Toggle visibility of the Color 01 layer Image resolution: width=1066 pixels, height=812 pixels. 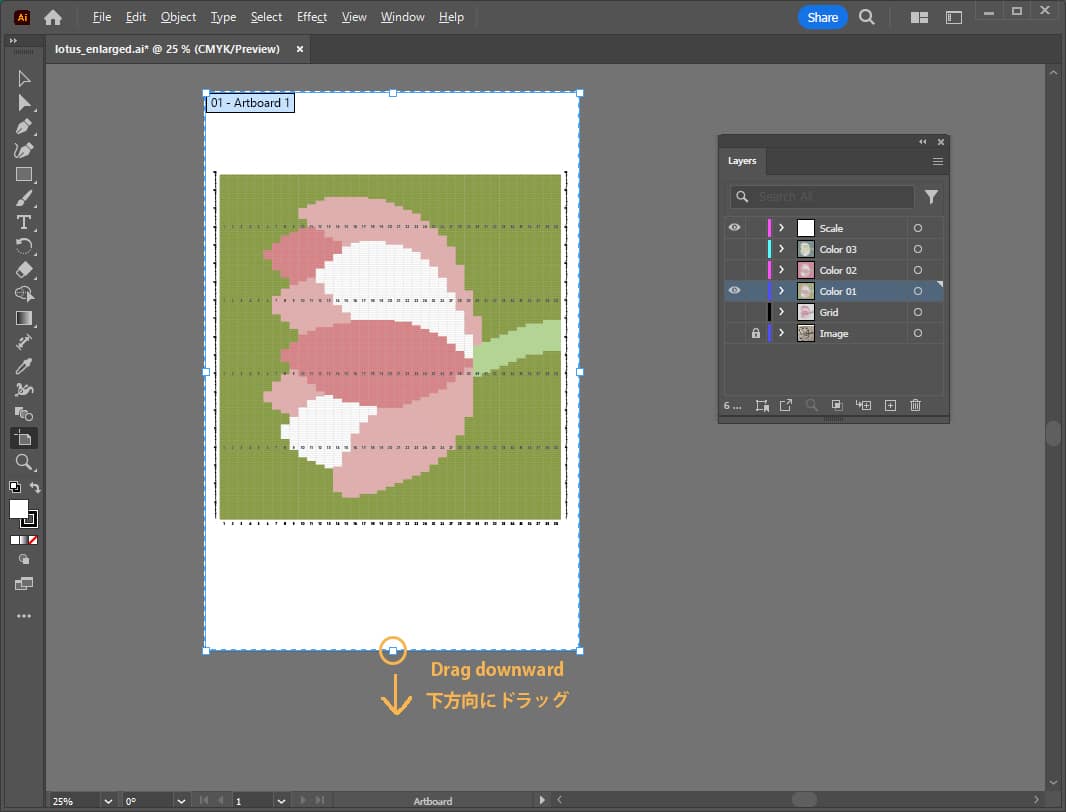point(734,291)
